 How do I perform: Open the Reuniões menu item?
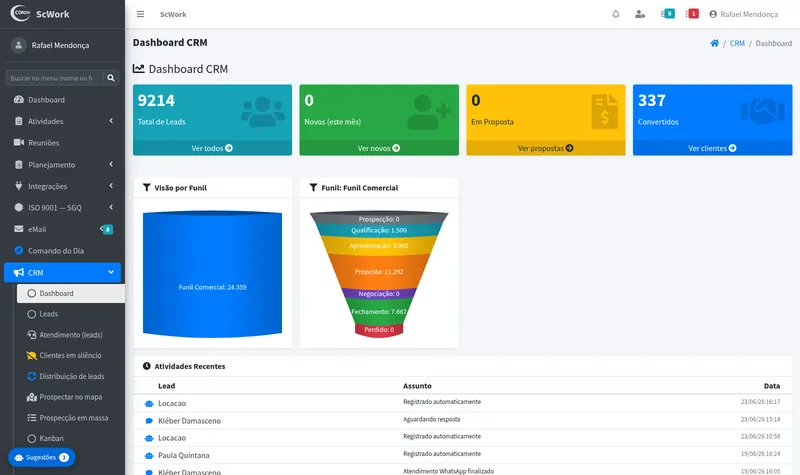62,143
